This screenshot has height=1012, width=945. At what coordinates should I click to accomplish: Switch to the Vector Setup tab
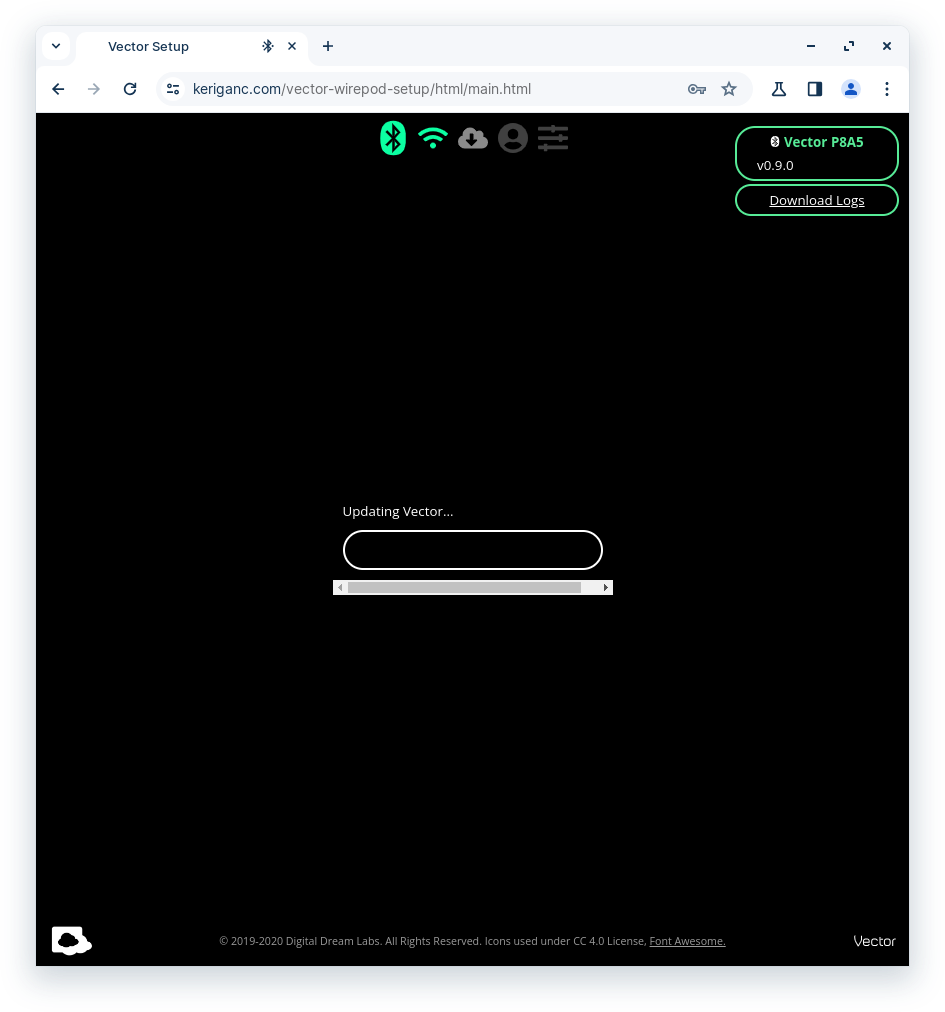coord(148,46)
